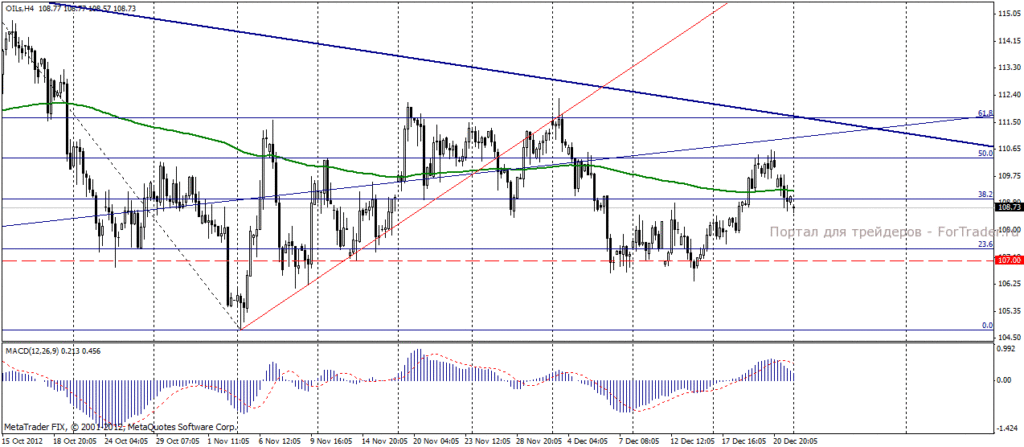Viewport: 1024px width, 447px height.
Task: Select the 61.8 Fibonacci level label
Action: 985,114
